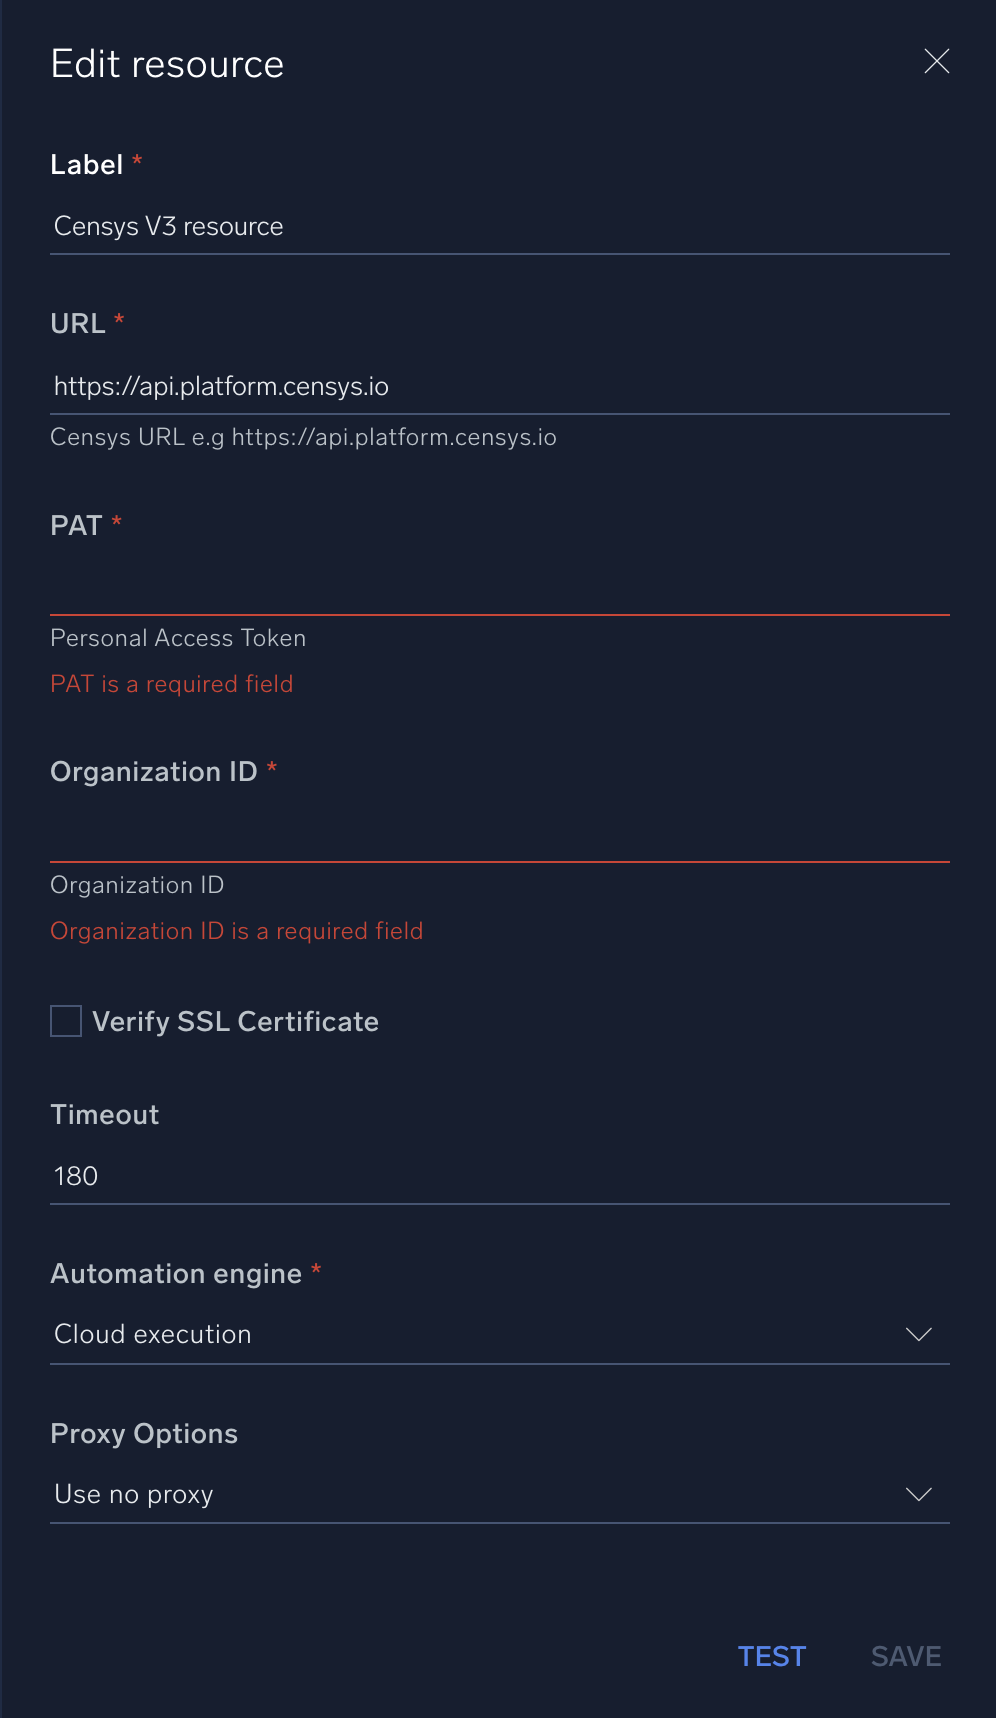Focus the URL input field
Image resolution: width=996 pixels, height=1718 pixels.
[499, 387]
